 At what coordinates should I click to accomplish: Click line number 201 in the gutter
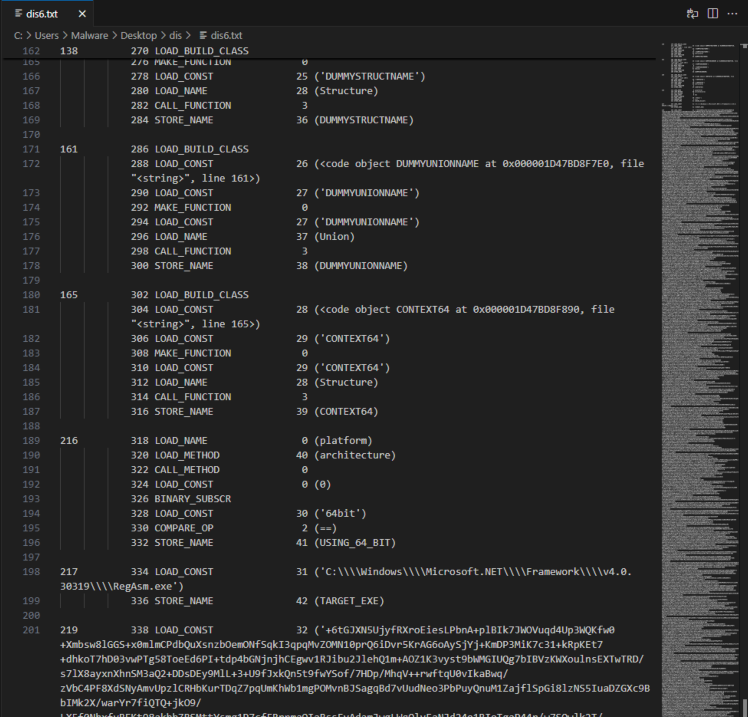[x=31, y=630]
